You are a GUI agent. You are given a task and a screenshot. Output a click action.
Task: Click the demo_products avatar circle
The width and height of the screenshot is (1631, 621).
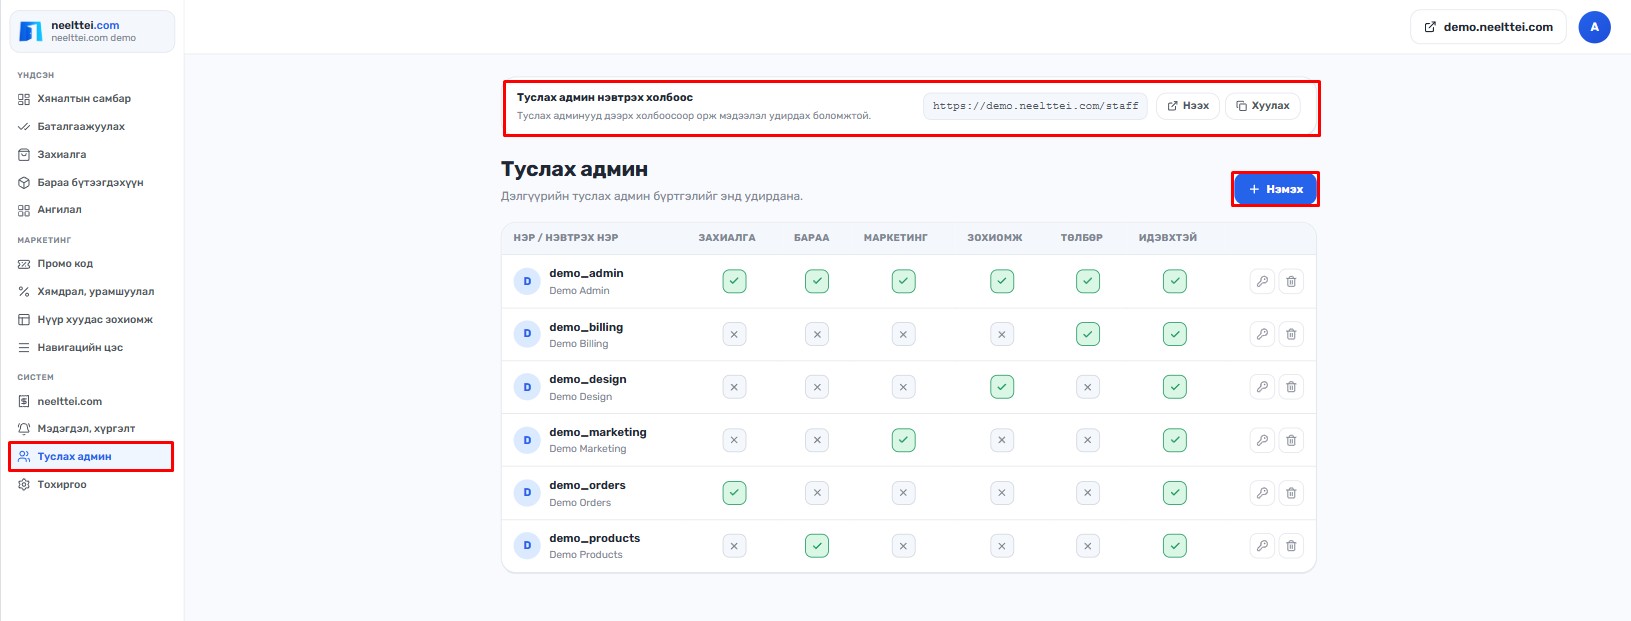click(527, 546)
